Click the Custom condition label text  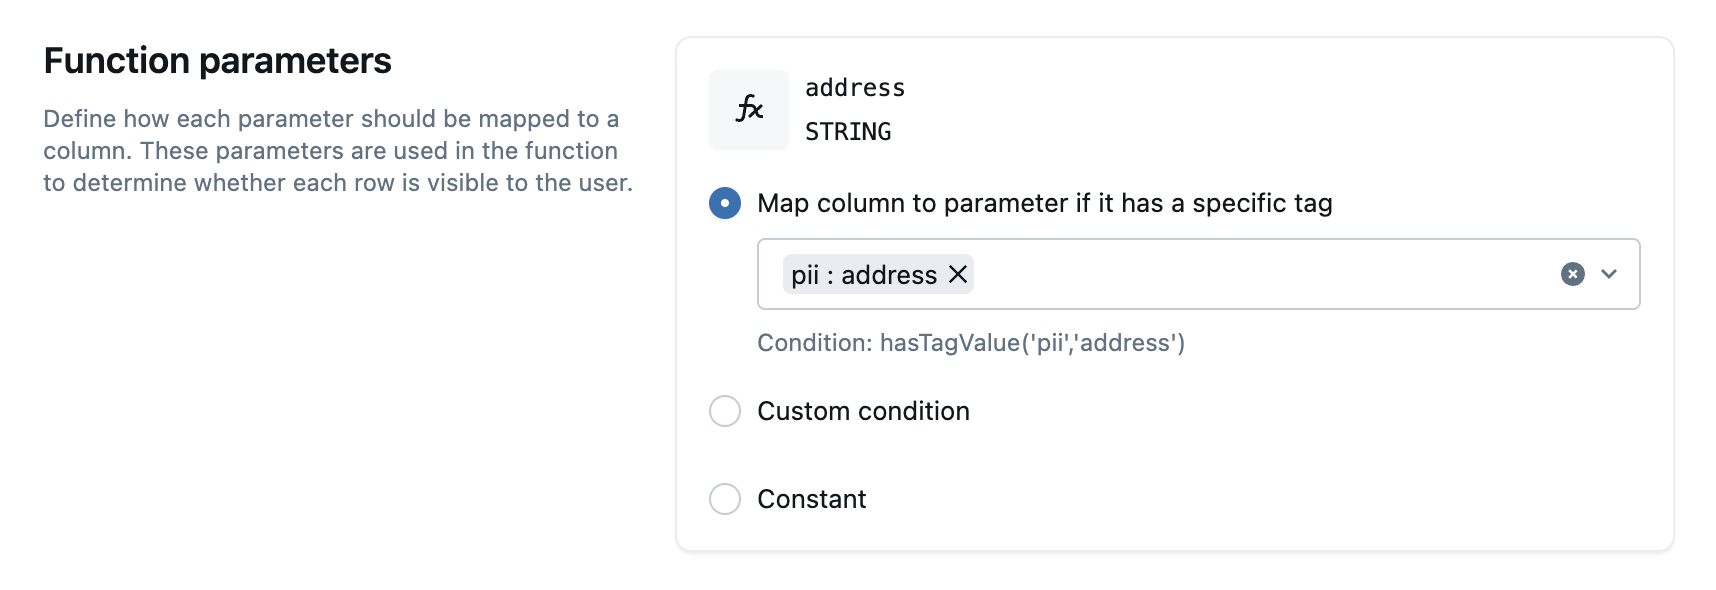pos(863,411)
